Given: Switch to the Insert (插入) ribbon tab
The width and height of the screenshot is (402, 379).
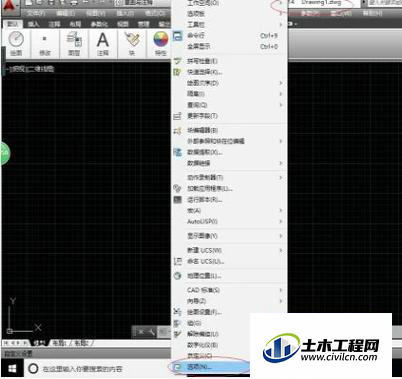Looking at the screenshot, I should coord(33,24).
